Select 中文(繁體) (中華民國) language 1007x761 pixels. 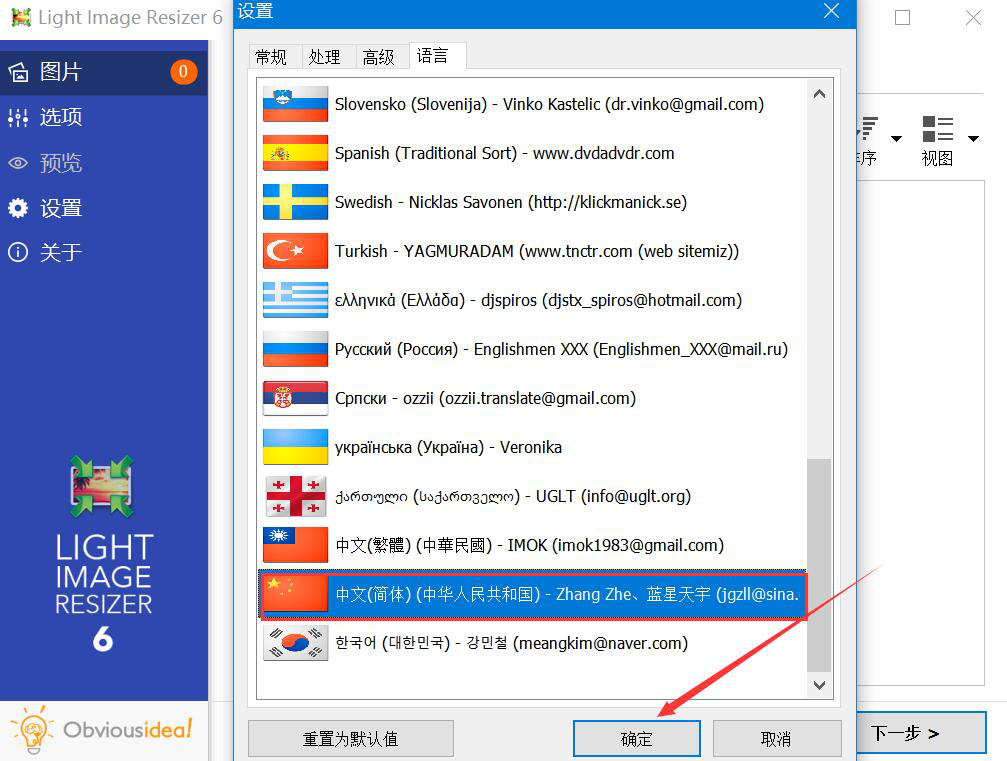(532, 545)
